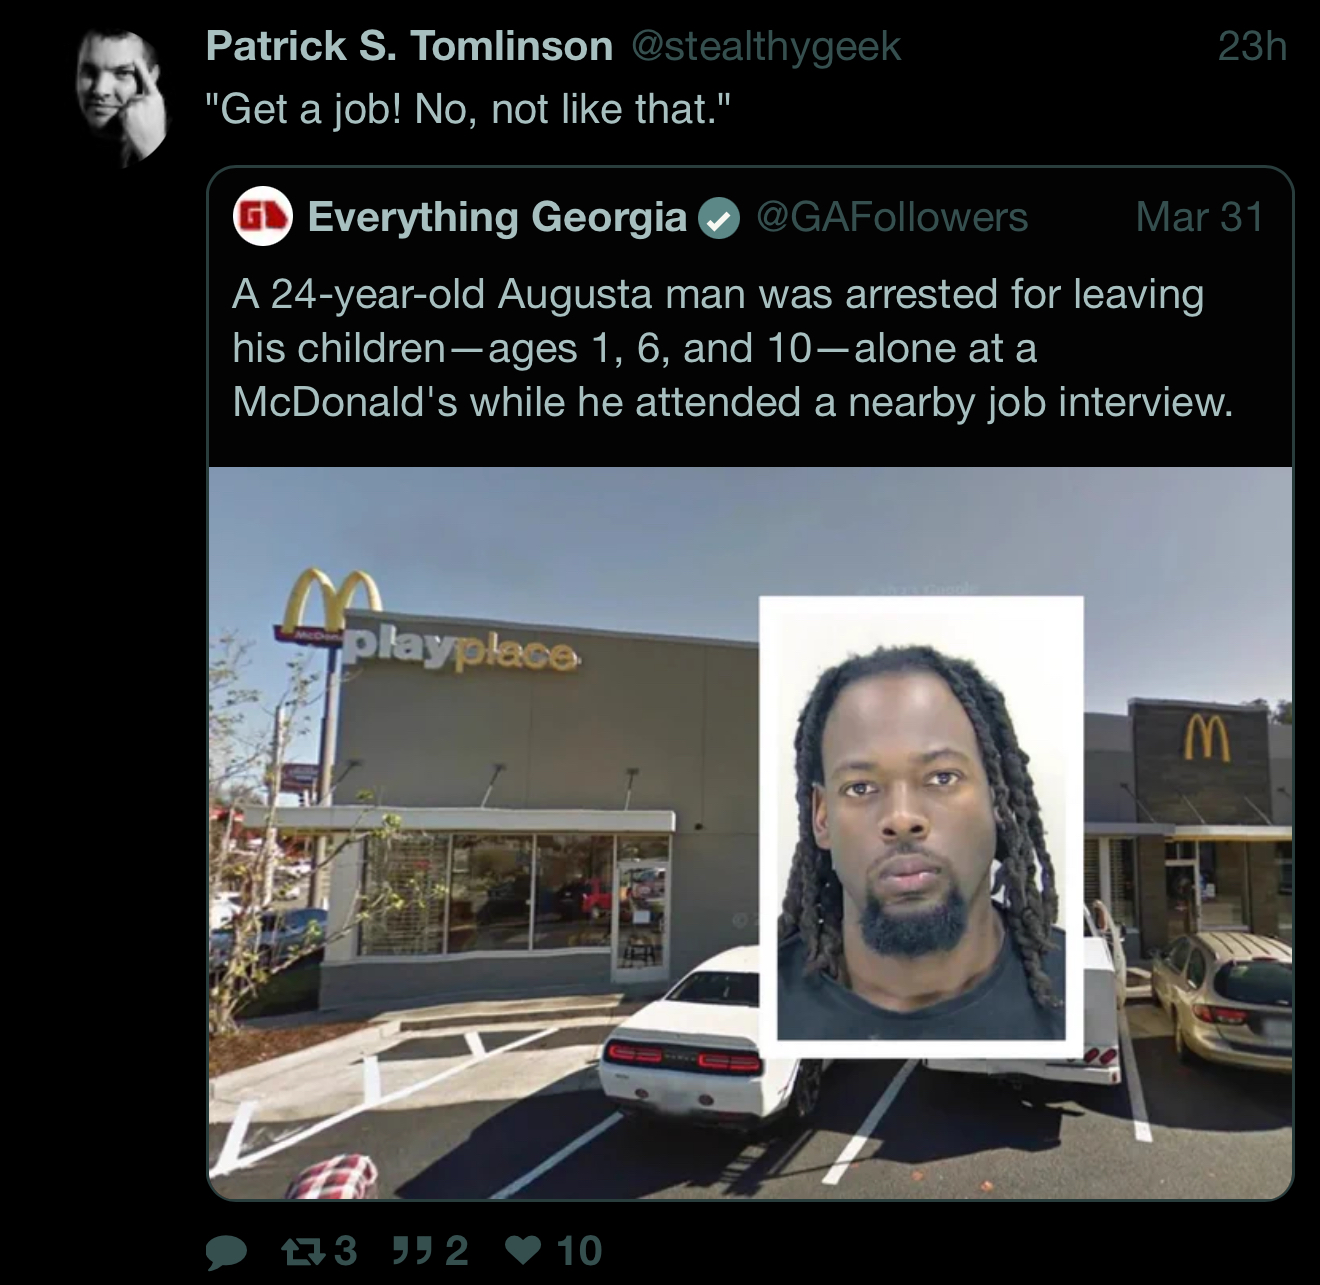The image size is (1320, 1285).
Task: Open the Everything Georgia red logo avatar
Action: point(262,216)
